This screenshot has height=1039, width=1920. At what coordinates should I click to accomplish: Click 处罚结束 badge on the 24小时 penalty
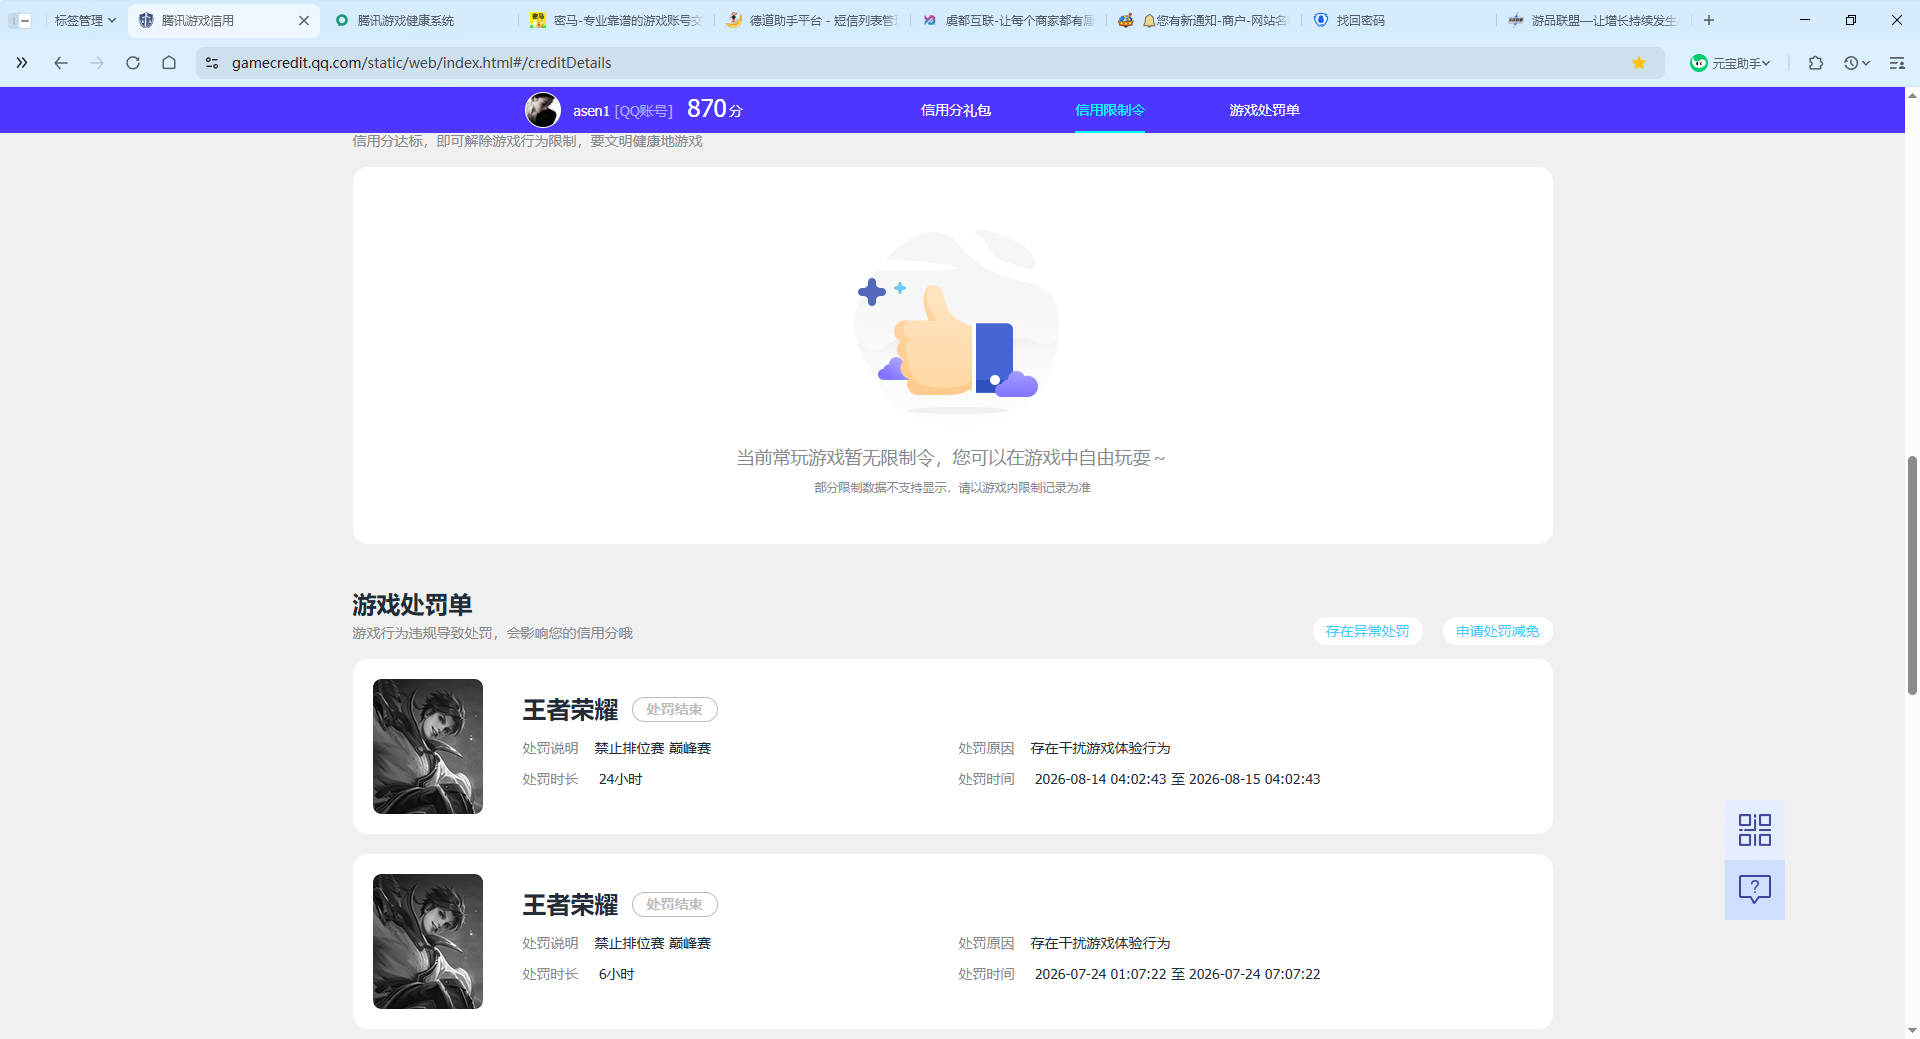click(674, 709)
